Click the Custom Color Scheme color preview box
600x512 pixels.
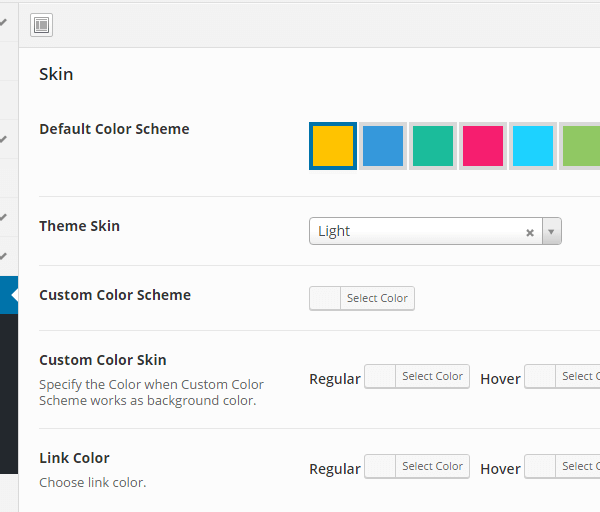click(325, 298)
